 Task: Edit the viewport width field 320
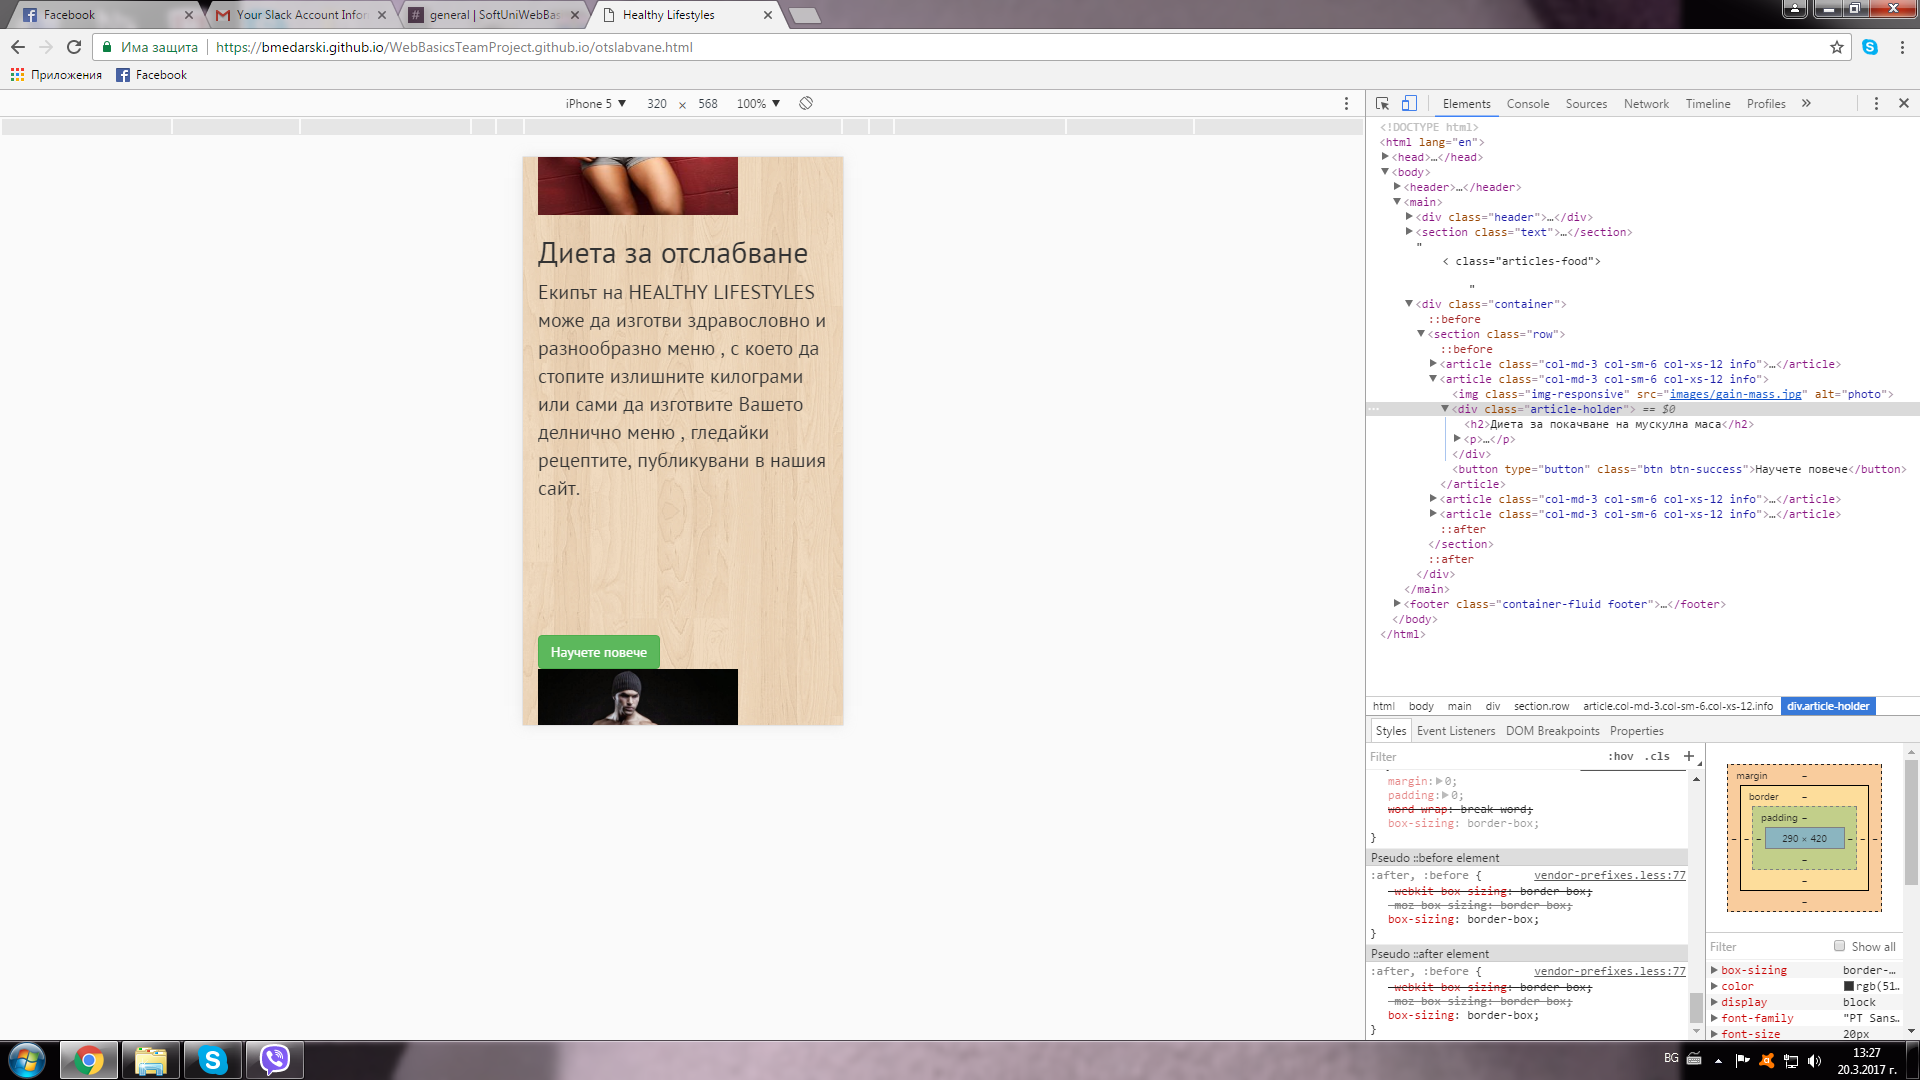tap(657, 104)
